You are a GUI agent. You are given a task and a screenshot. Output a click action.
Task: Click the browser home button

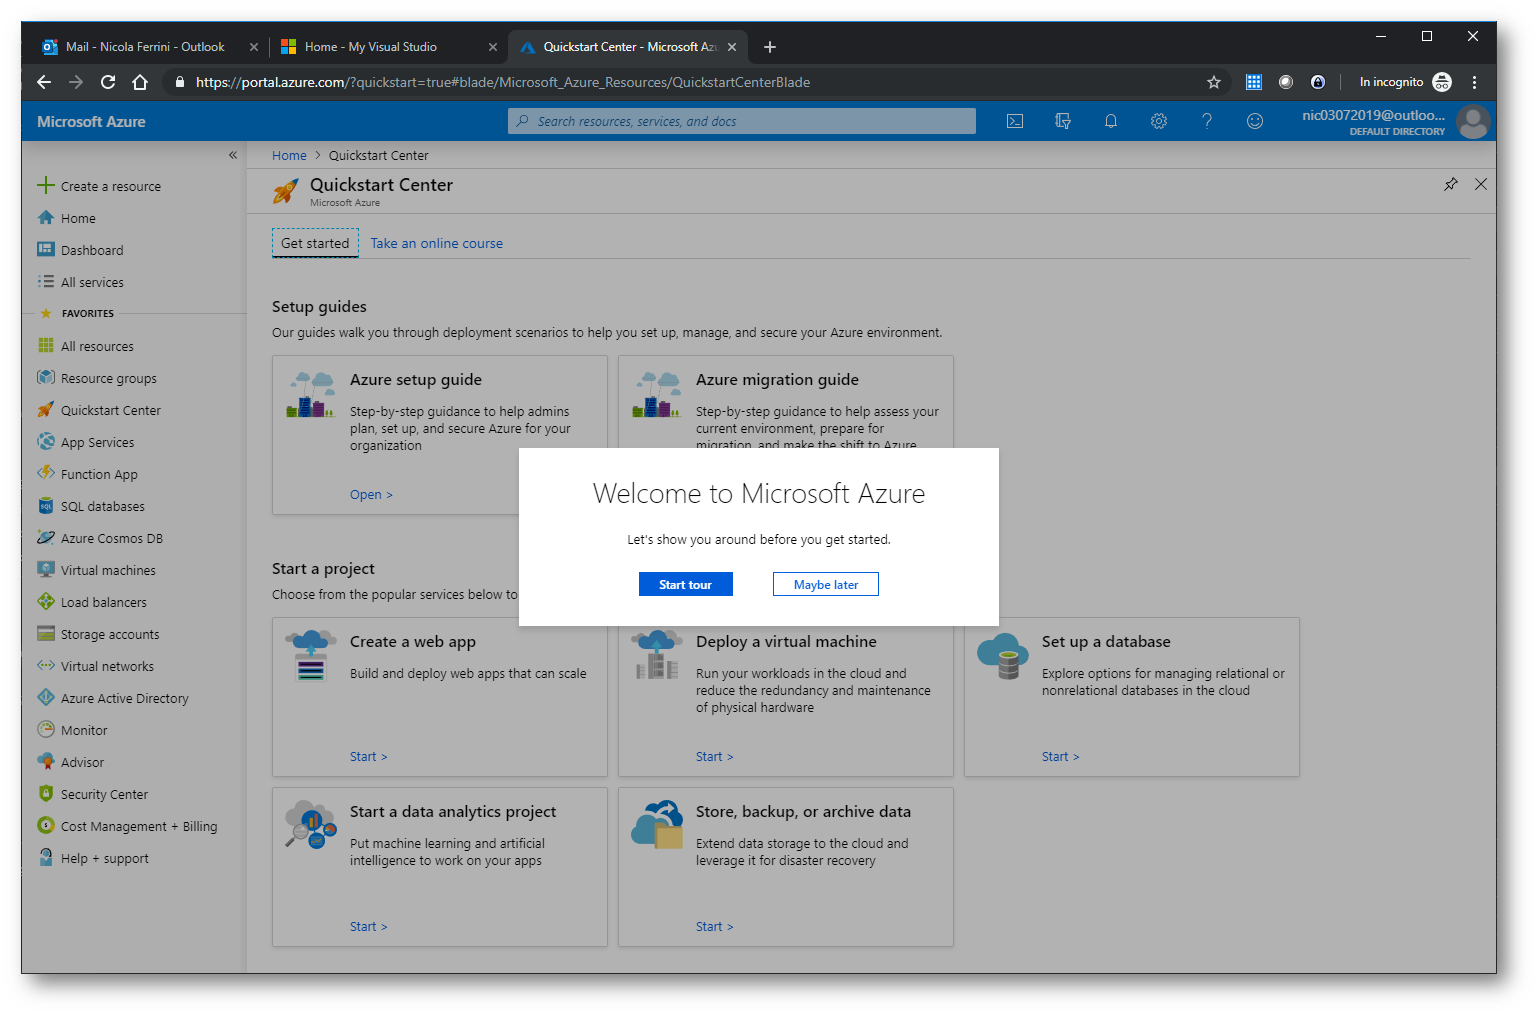tap(140, 82)
